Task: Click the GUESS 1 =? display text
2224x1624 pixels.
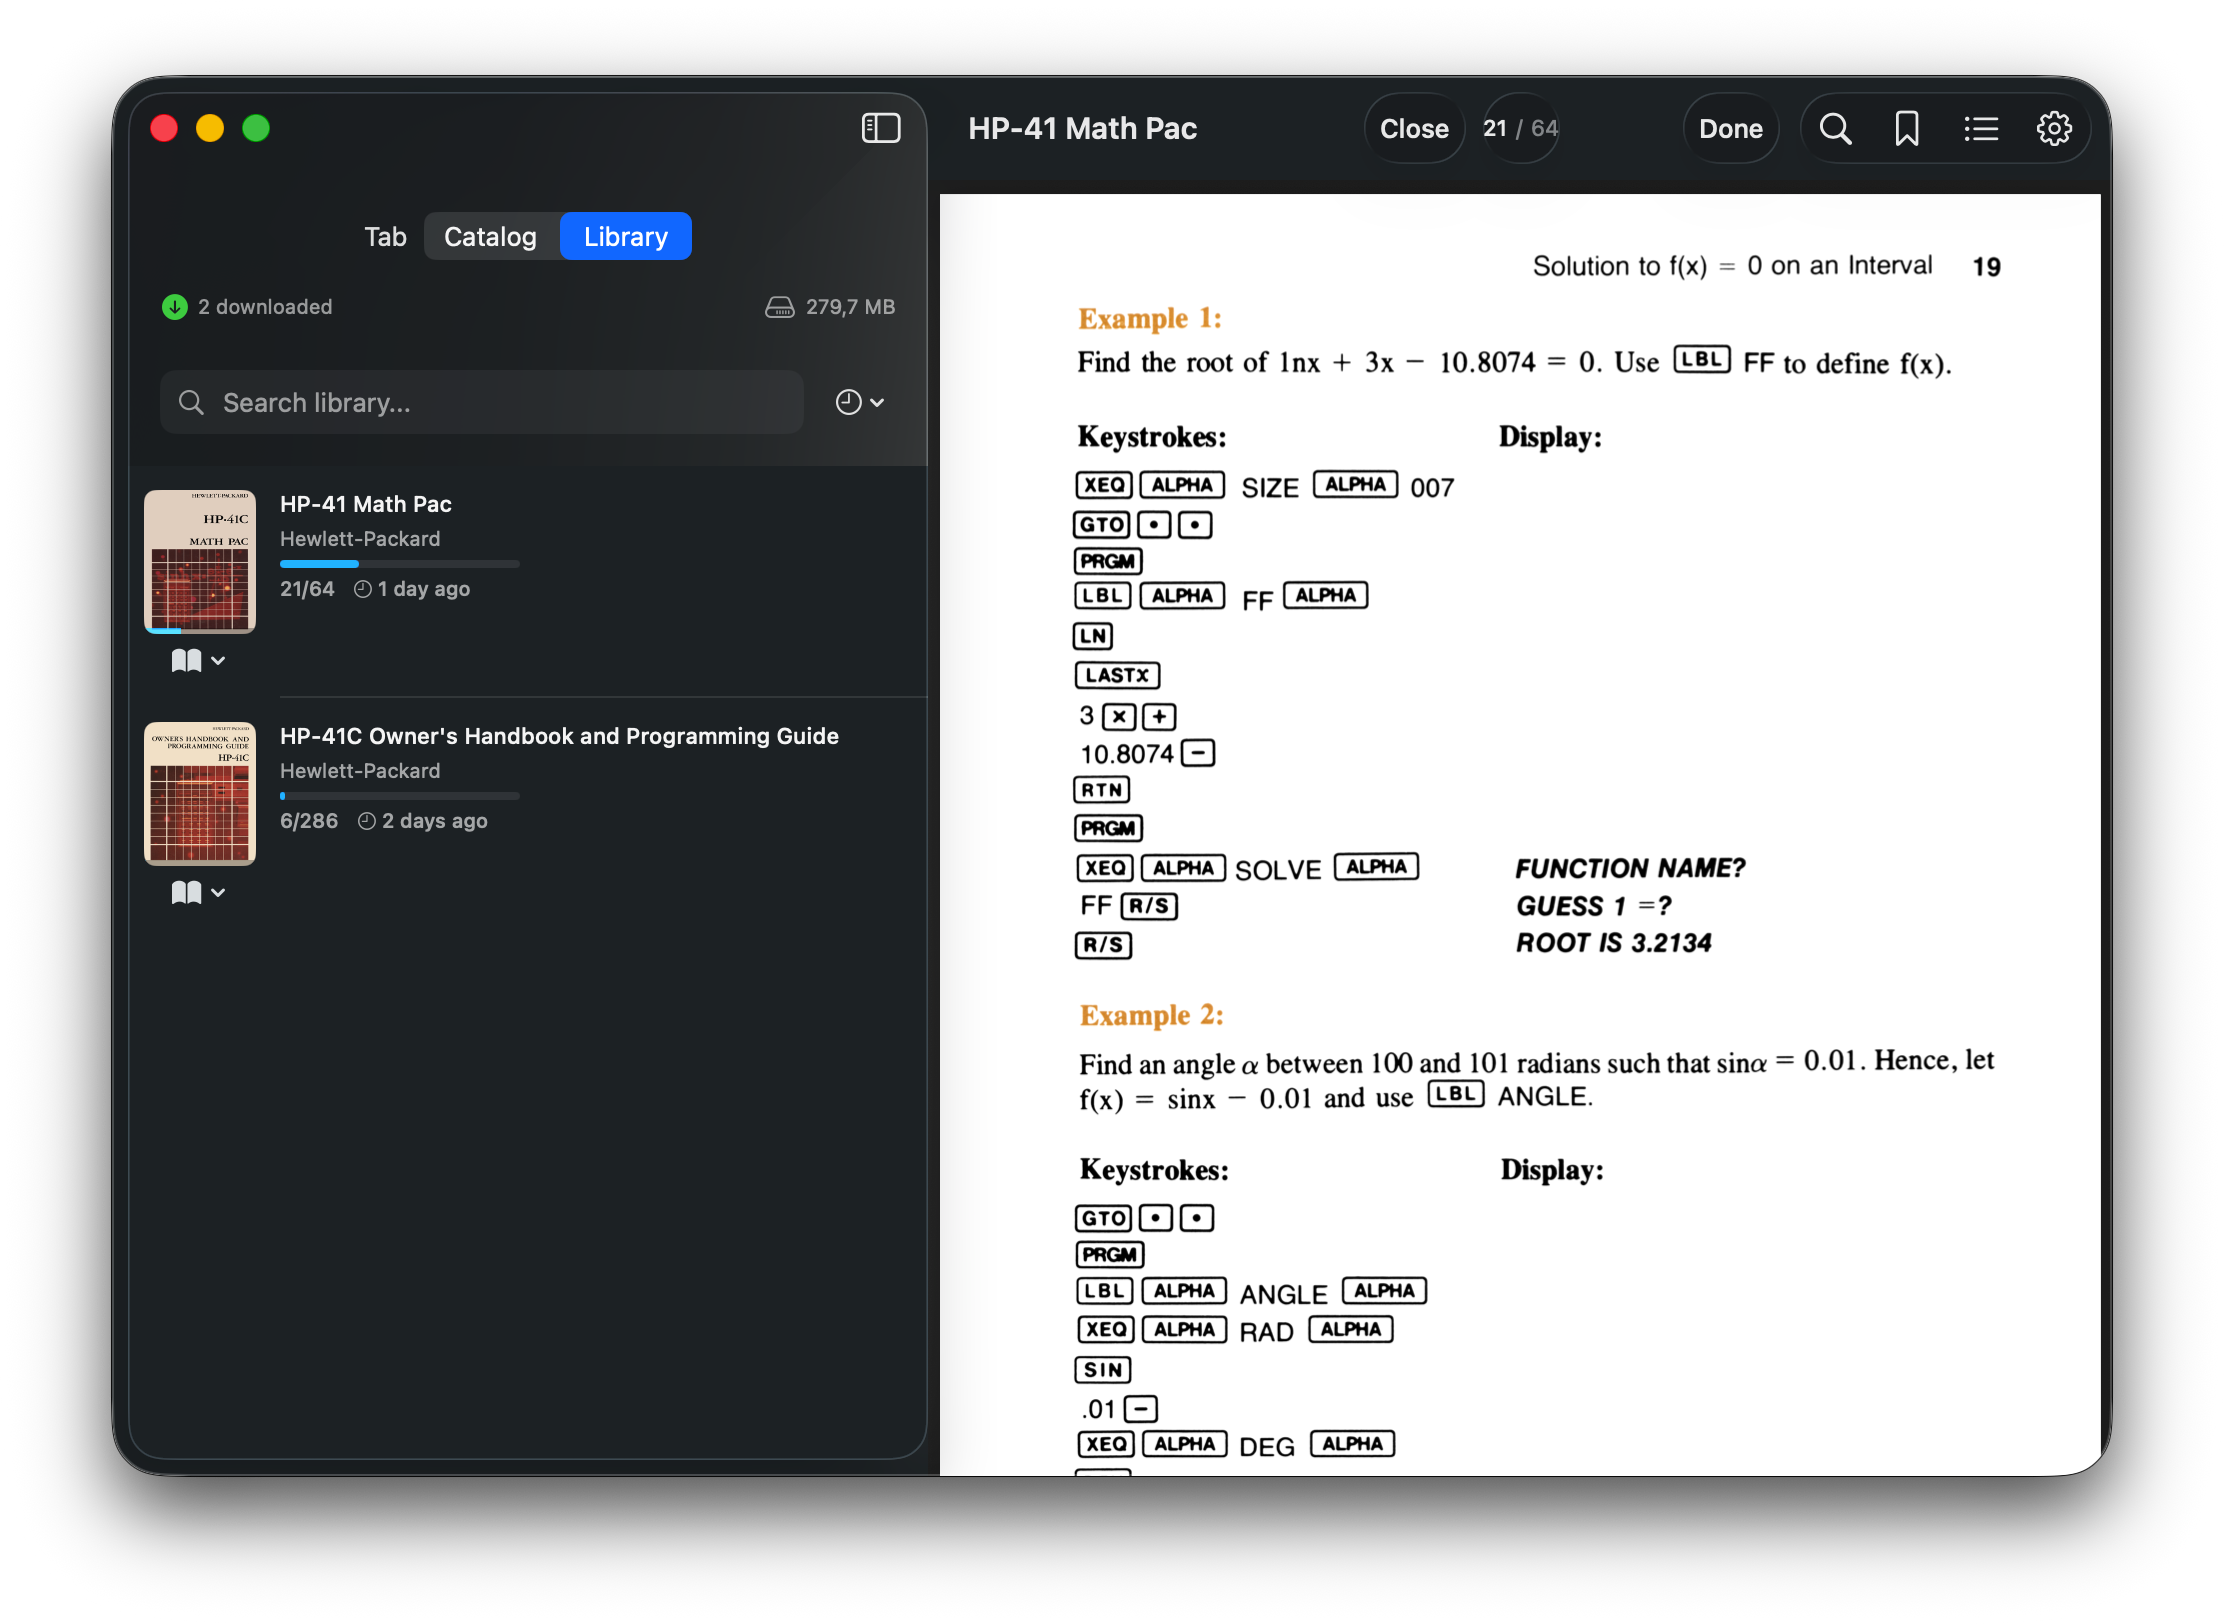Action: [x=1594, y=906]
